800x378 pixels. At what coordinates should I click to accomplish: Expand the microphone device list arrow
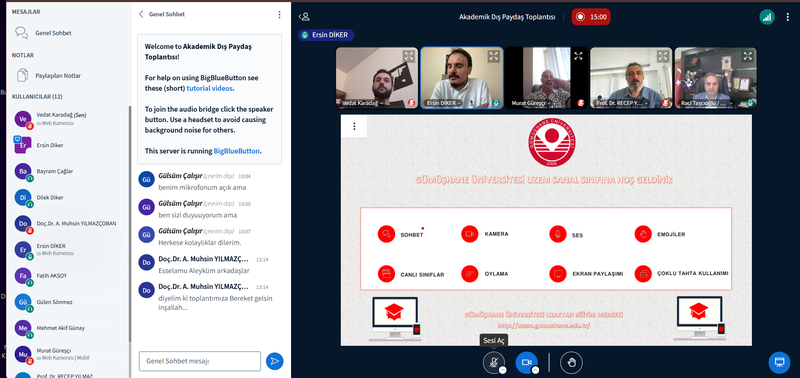[503, 370]
